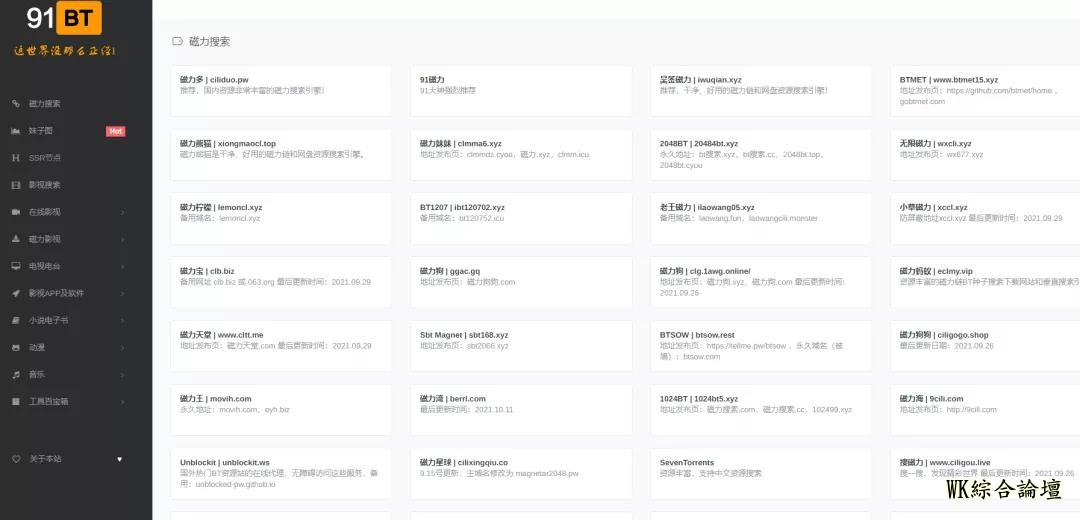Open the 磁力妹妹 | clmma6.xyz card
The height and width of the screenshot is (520, 1080).
coord(521,155)
